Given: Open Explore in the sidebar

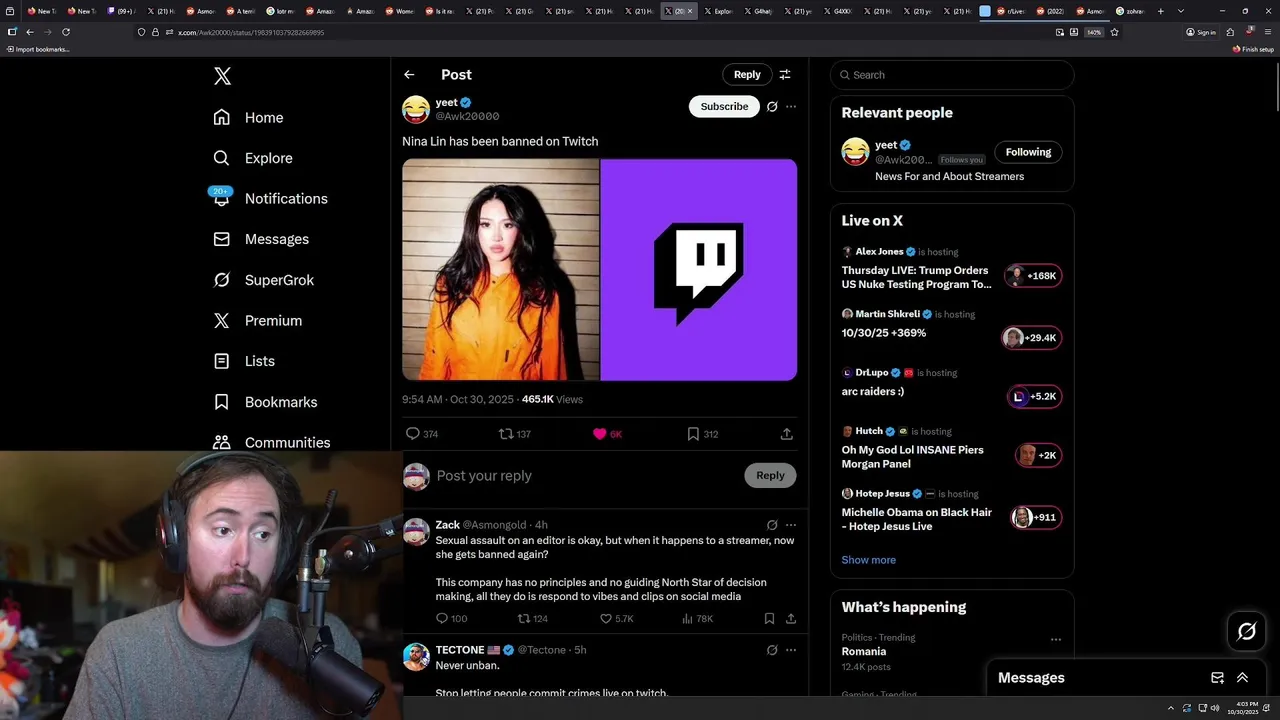Looking at the screenshot, I should pyautogui.click(x=253, y=158).
